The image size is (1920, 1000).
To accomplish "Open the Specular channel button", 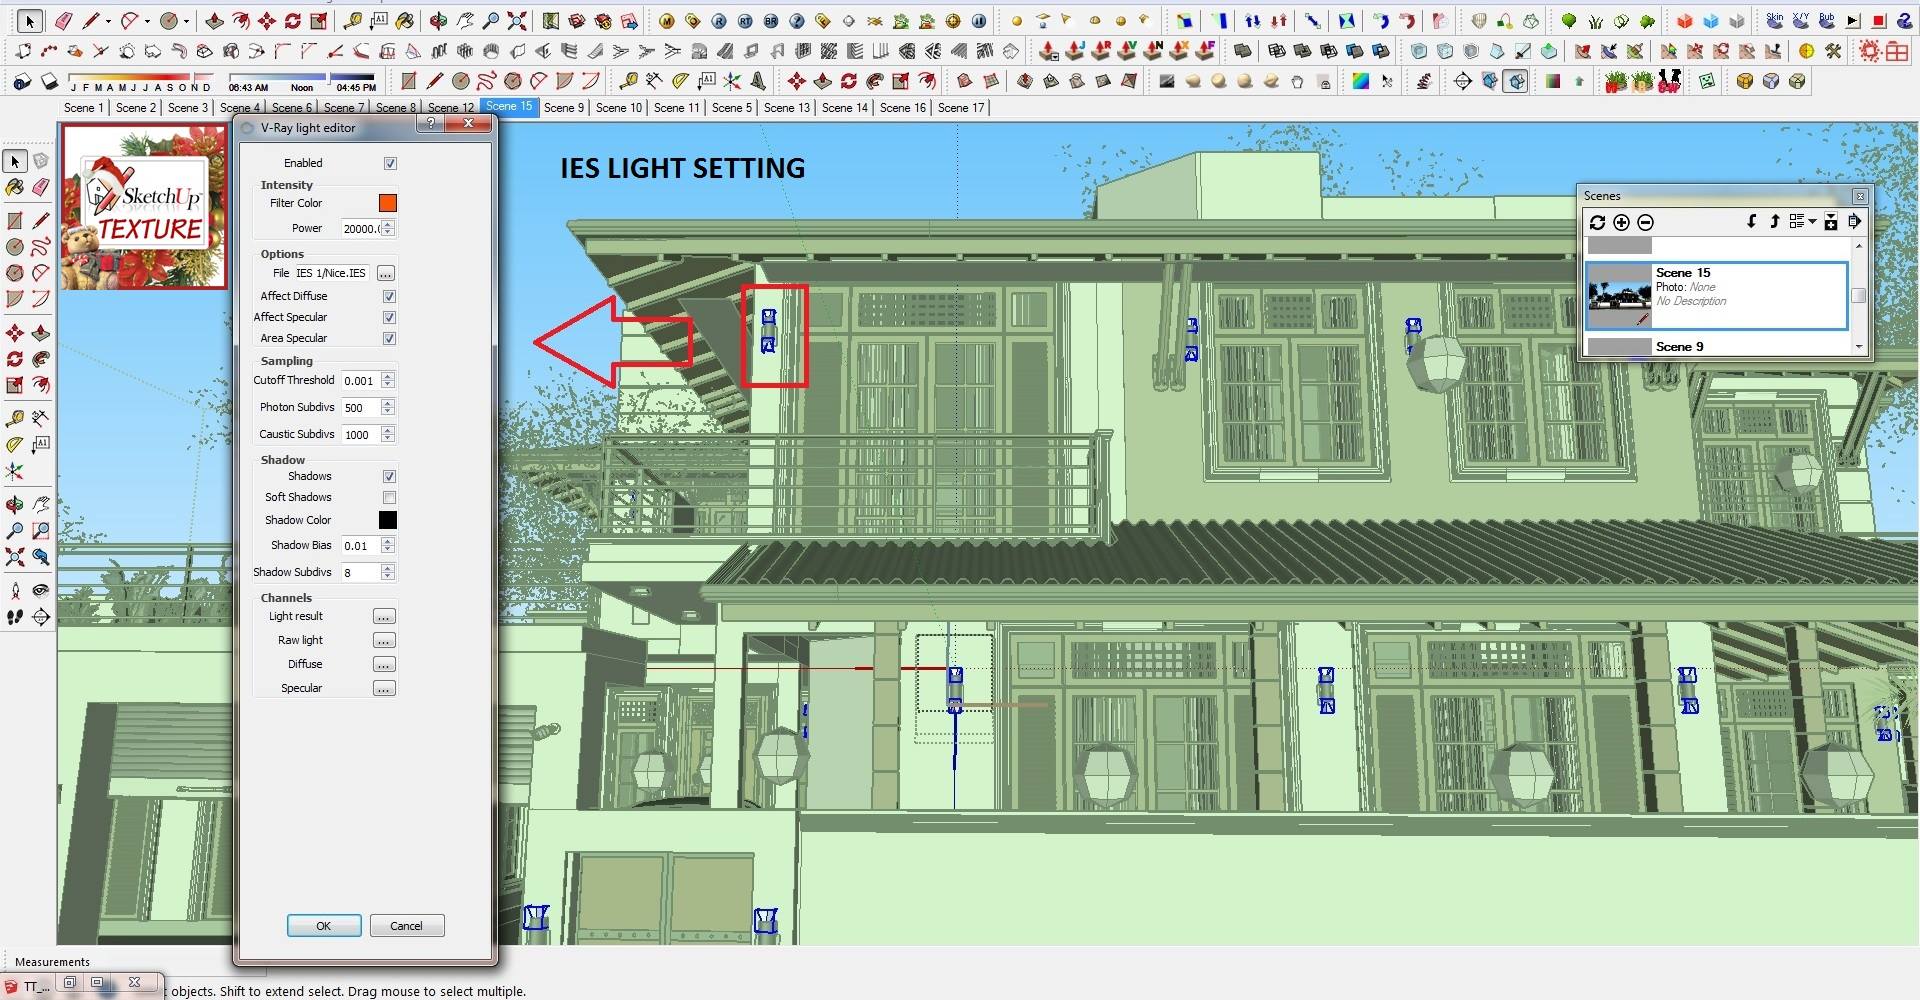I will pyautogui.click(x=384, y=688).
